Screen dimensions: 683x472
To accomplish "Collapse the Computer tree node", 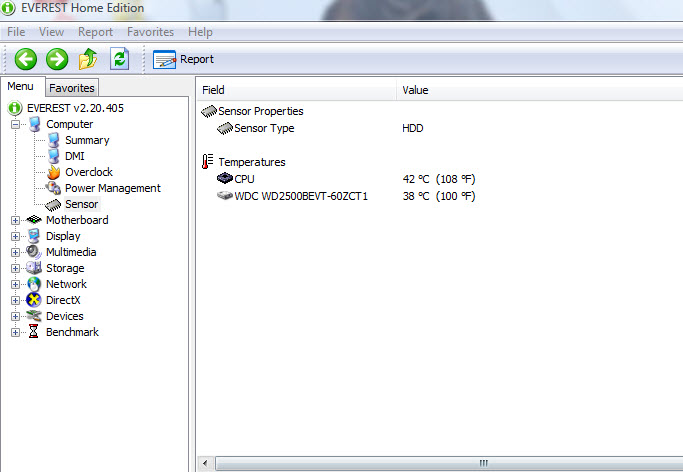I will (x=15, y=125).
